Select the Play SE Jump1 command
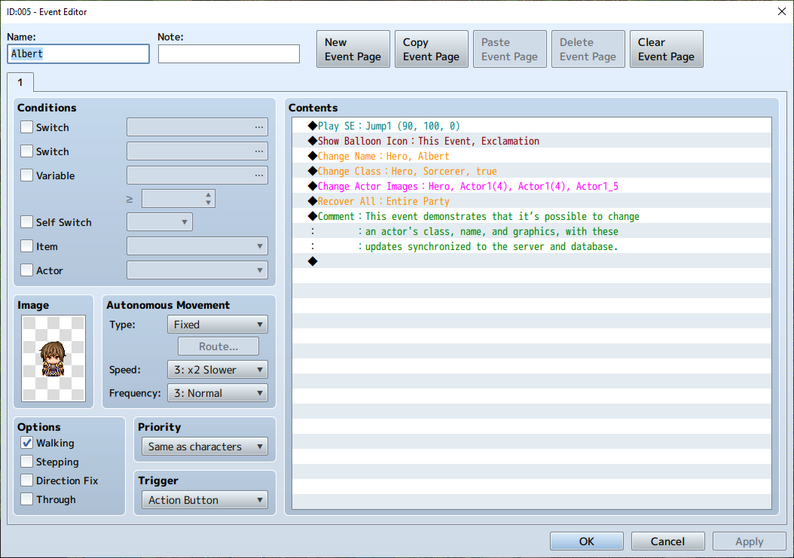 [x=532, y=126]
